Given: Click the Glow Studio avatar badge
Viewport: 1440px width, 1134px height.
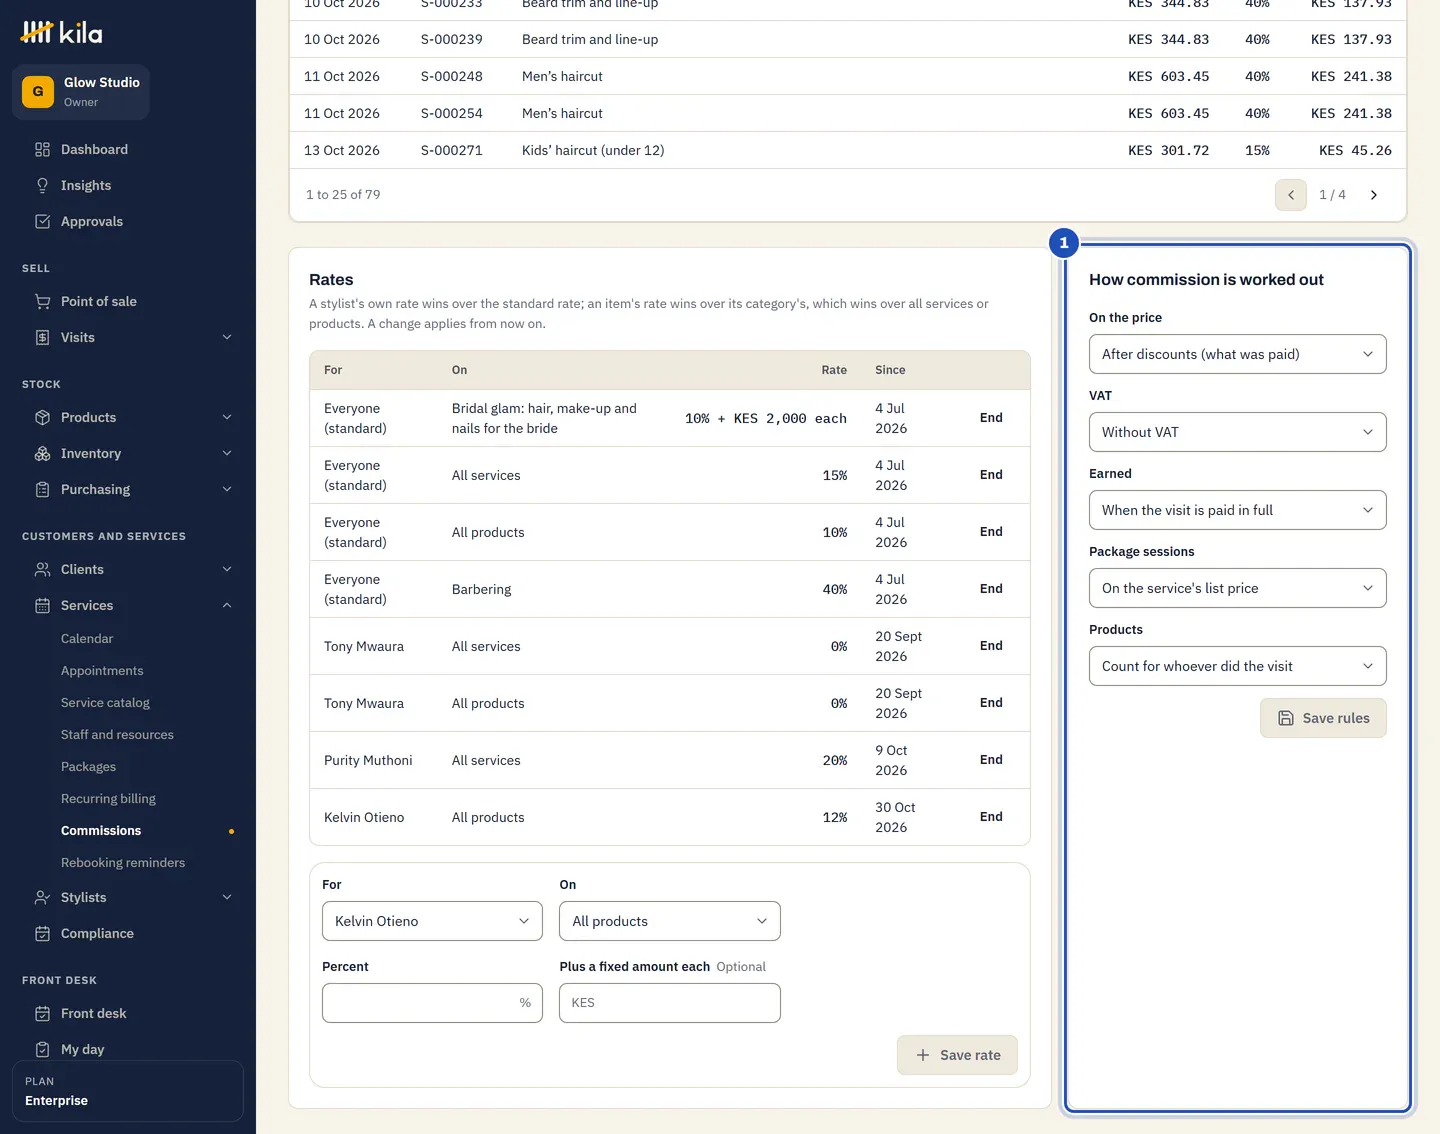Looking at the screenshot, I should [x=38, y=91].
